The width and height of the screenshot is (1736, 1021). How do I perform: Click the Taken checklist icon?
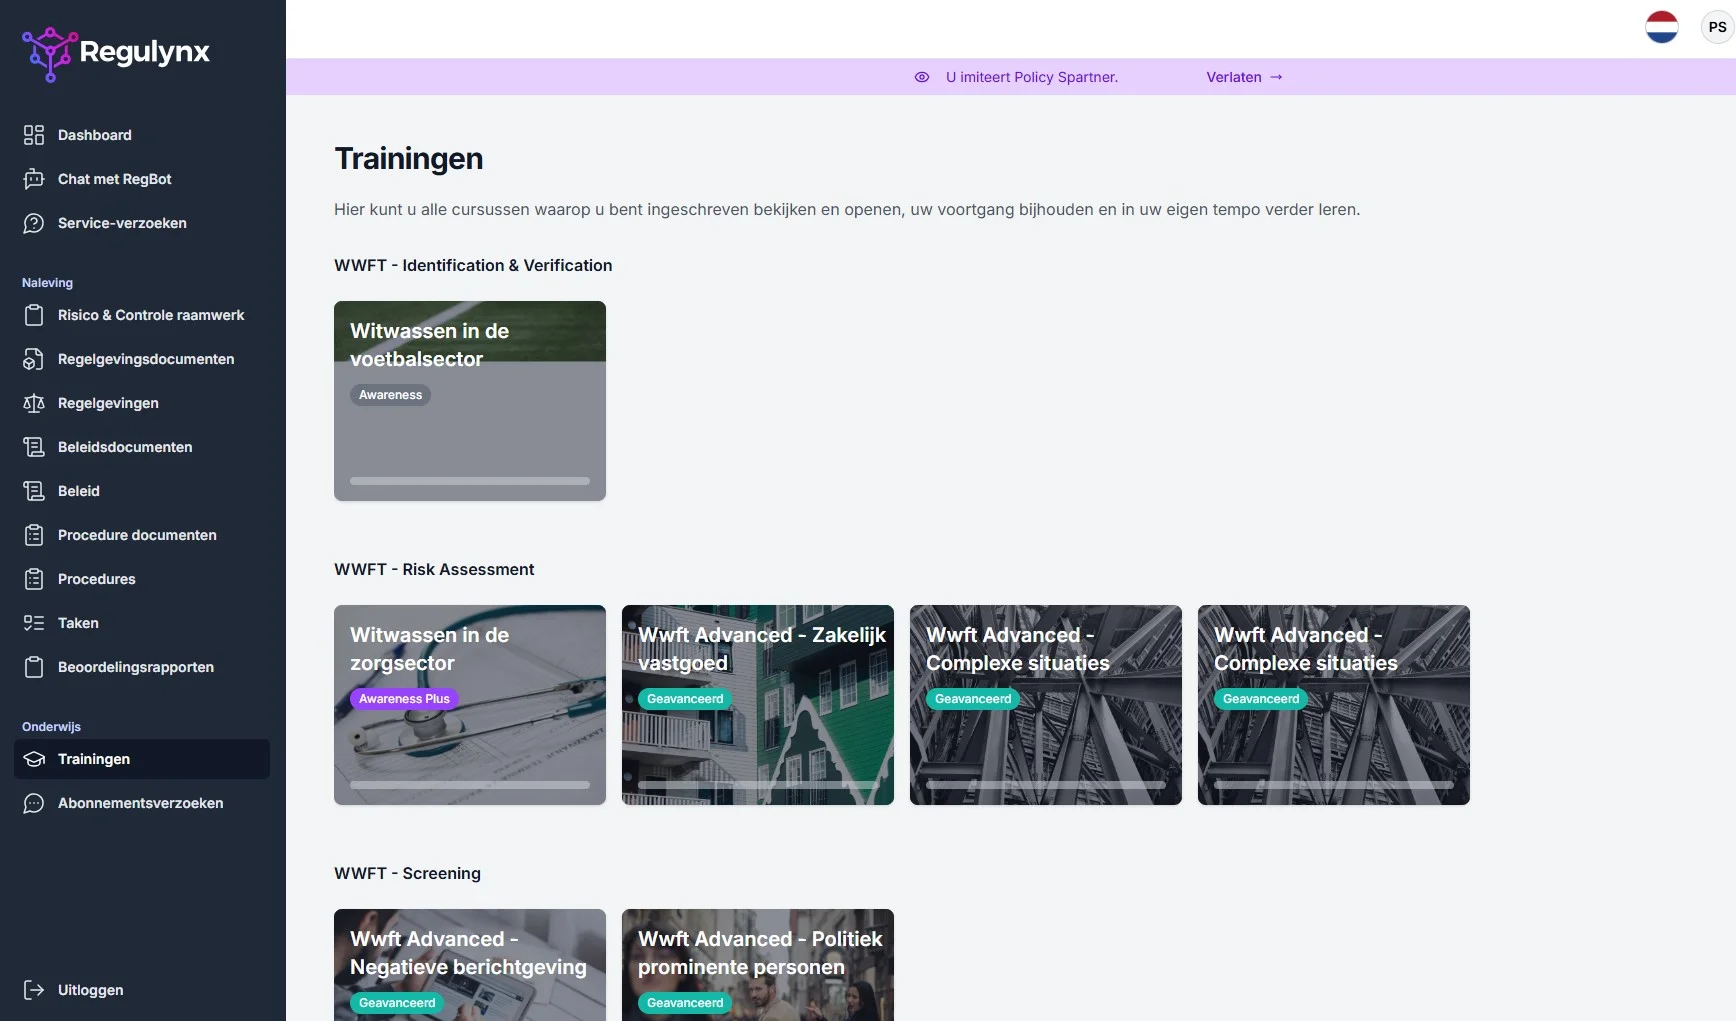(x=34, y=623)
